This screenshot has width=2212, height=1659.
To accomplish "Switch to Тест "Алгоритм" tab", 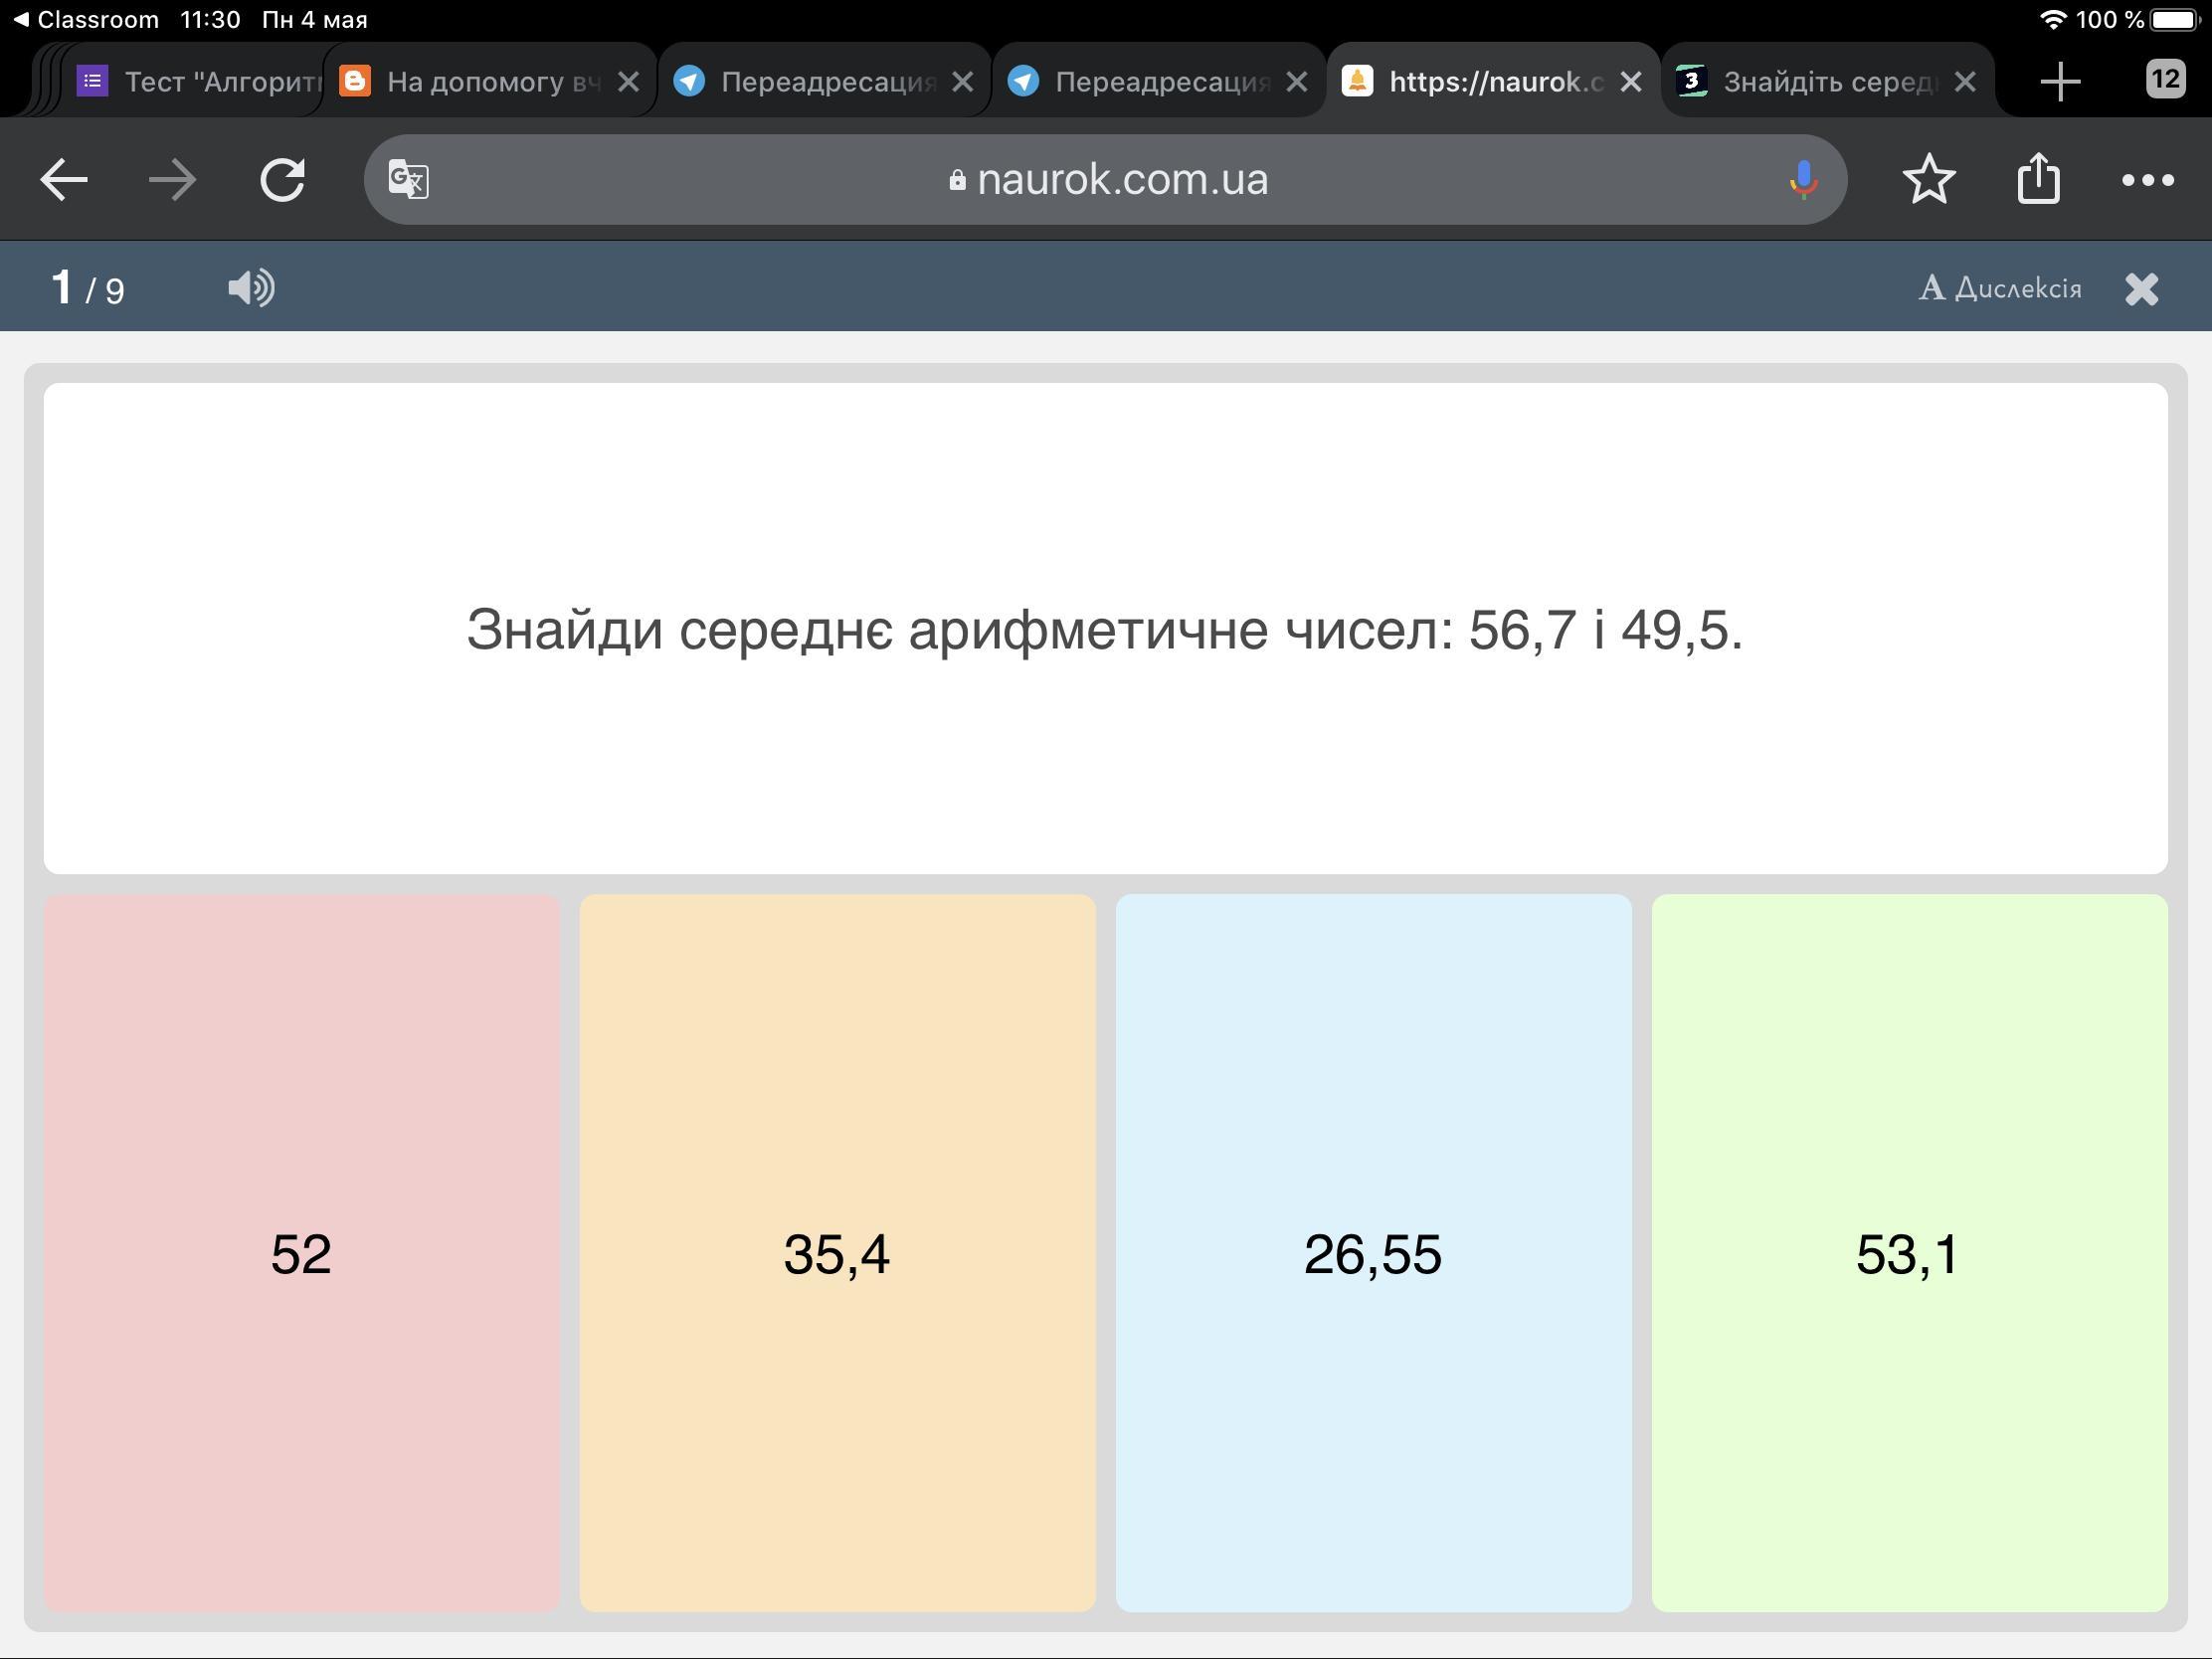I will (x=200, y=81).
